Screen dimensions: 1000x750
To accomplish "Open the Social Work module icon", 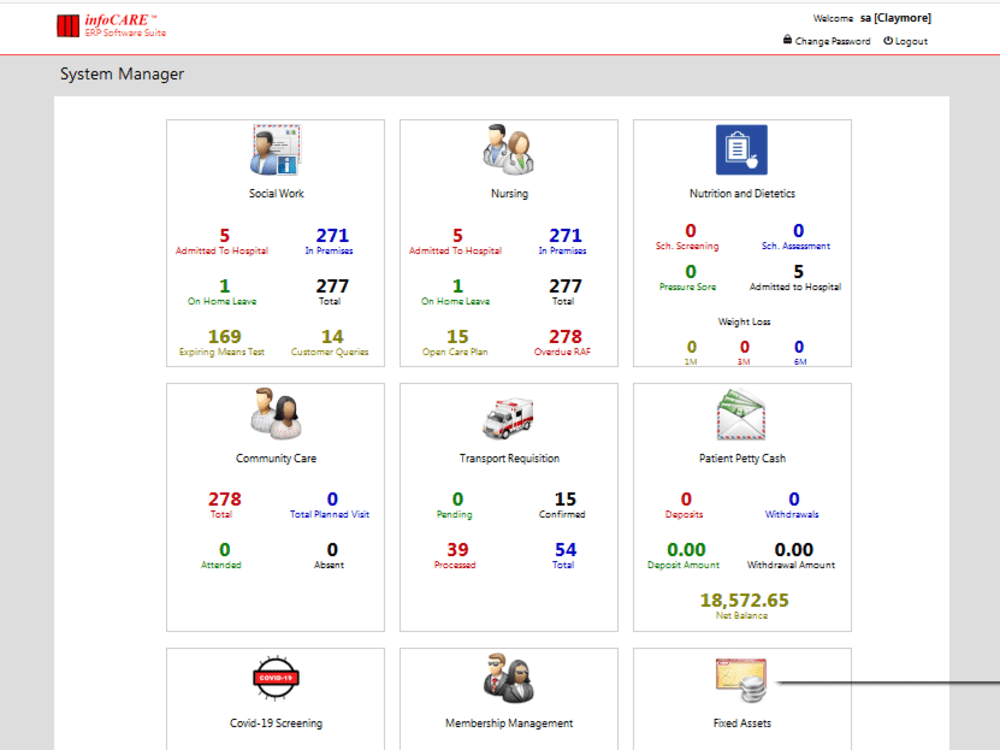I will tap(276, 150).
